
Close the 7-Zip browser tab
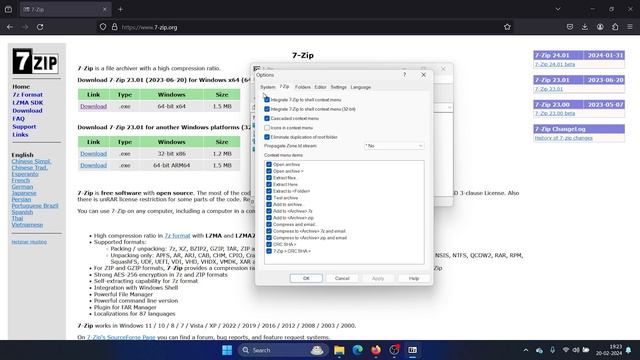104,9
